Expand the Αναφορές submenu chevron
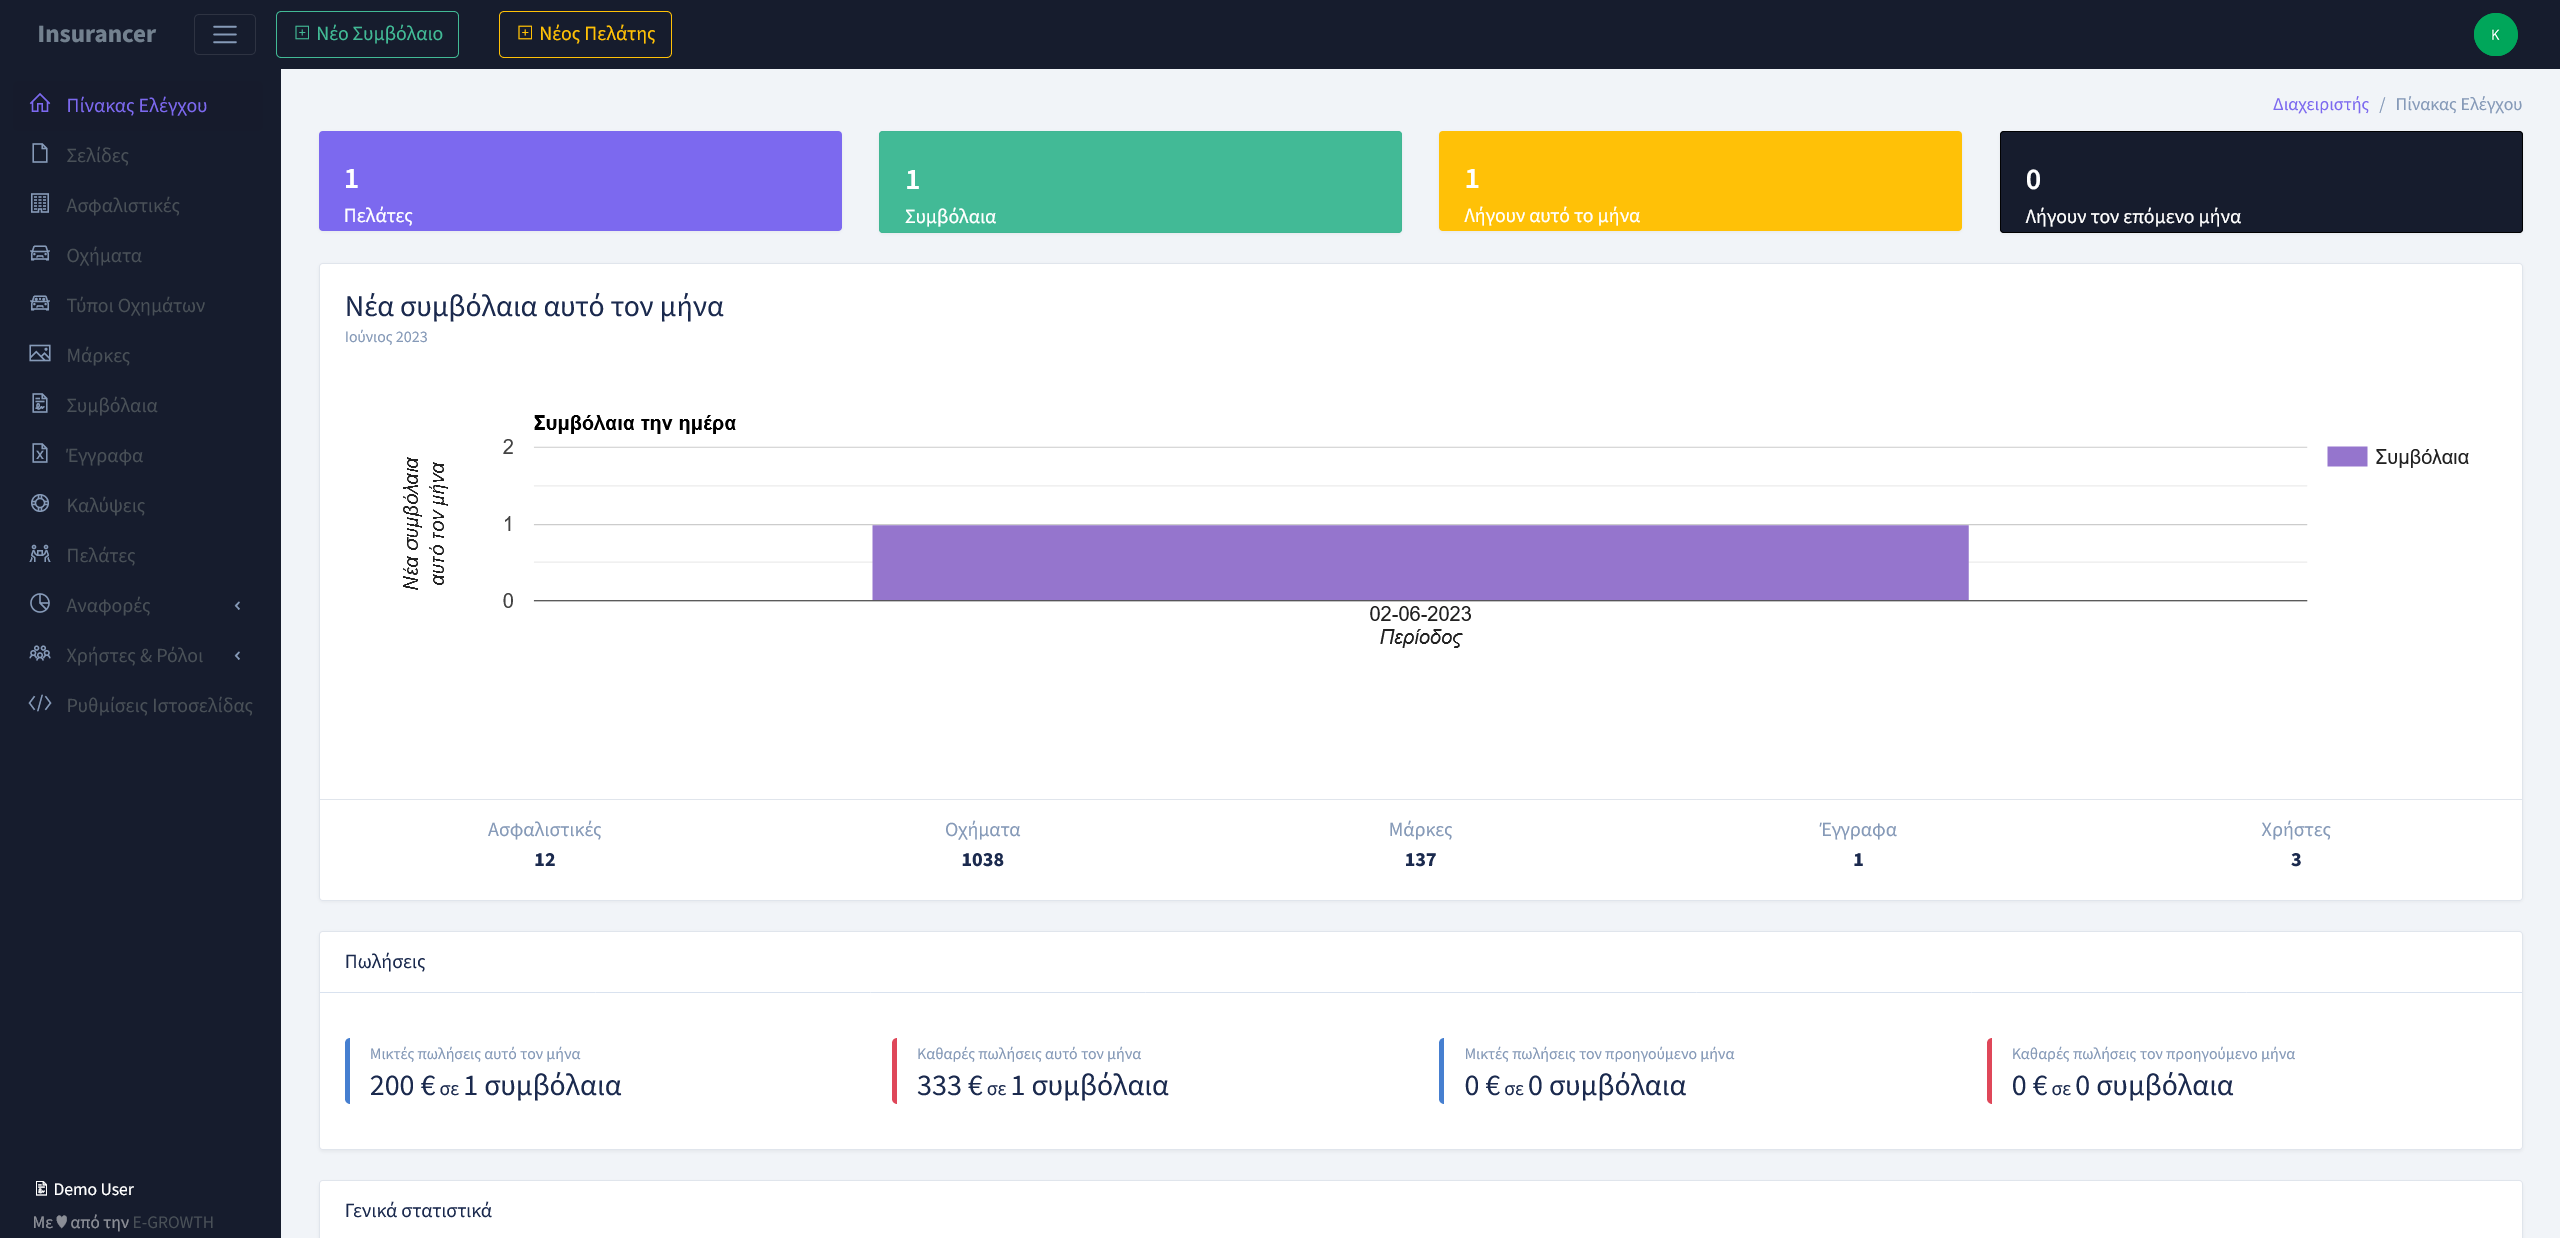2560x1238 pixels. coord(238,605)
